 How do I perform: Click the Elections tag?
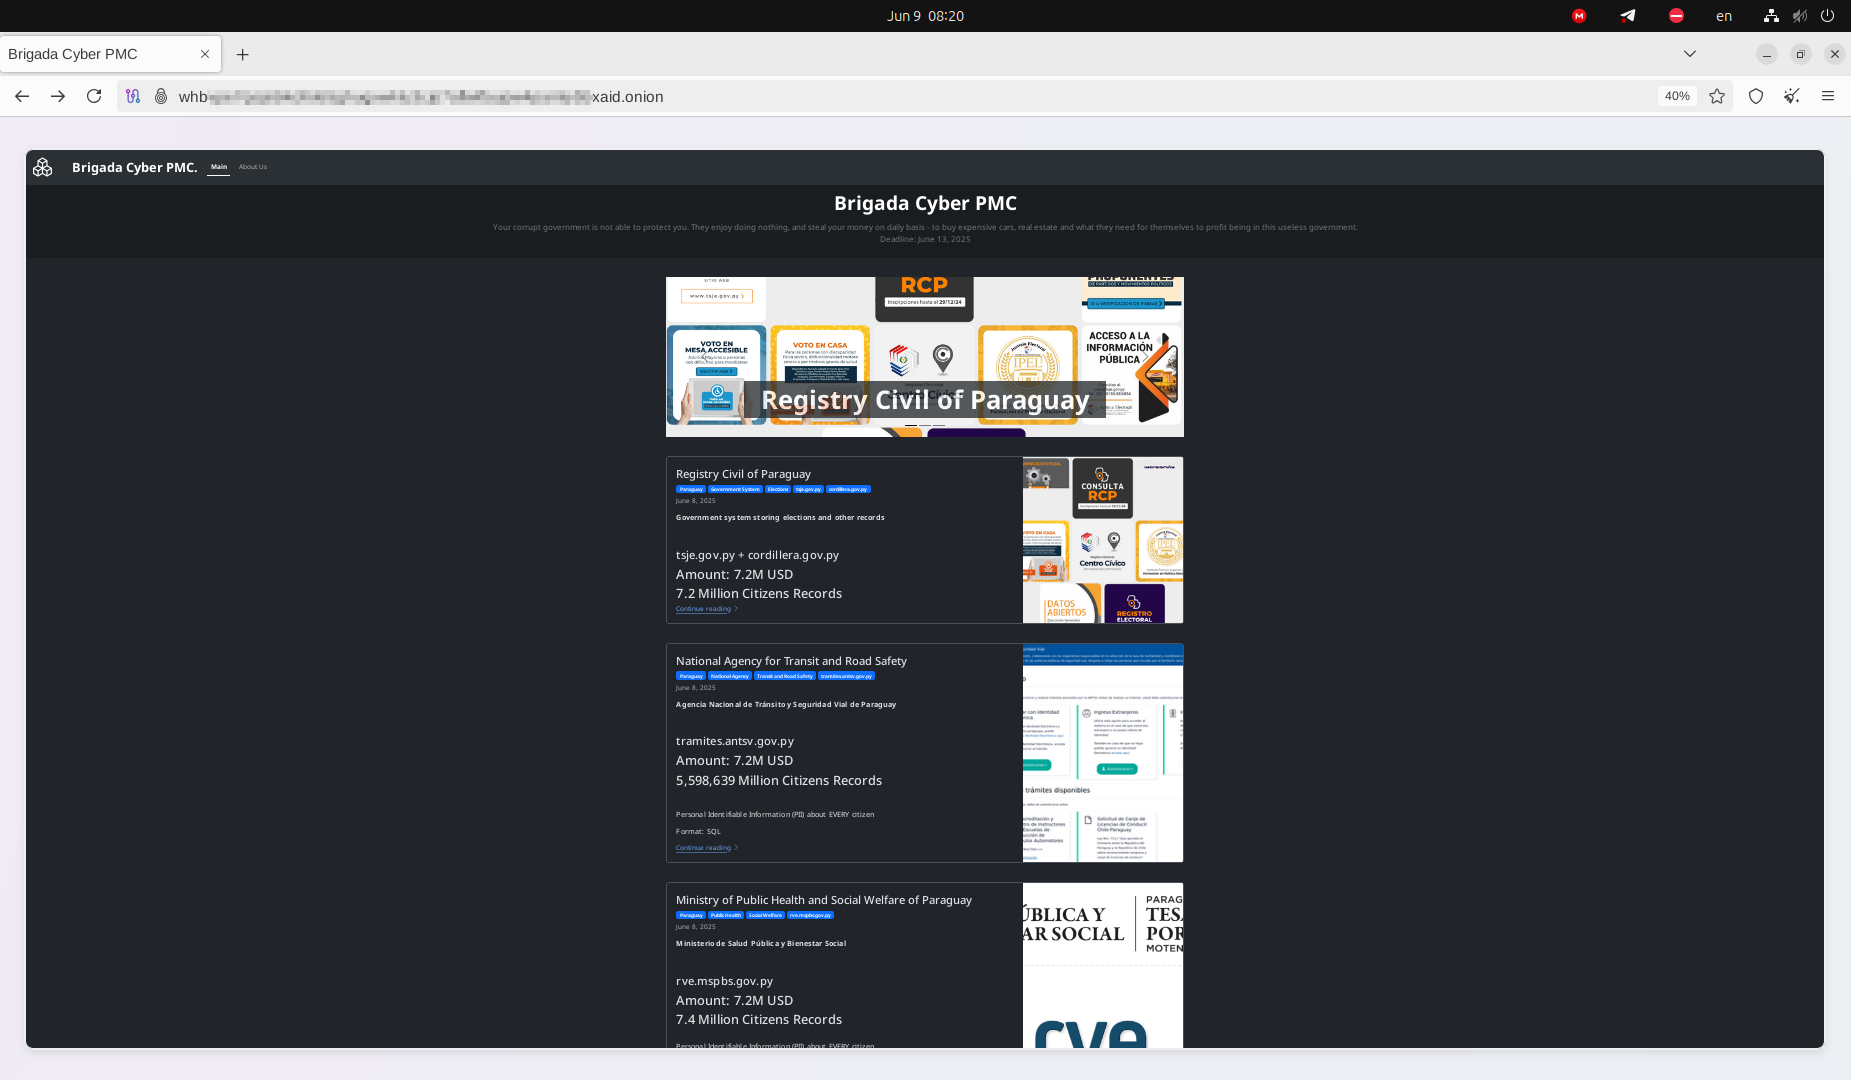778,489
